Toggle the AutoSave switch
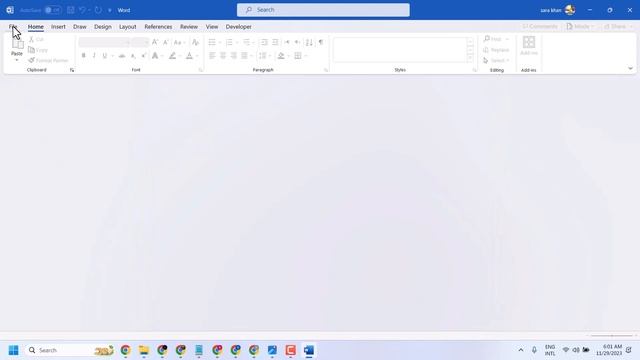The width and height of the screenshot is (640, 360). (53, 10)
